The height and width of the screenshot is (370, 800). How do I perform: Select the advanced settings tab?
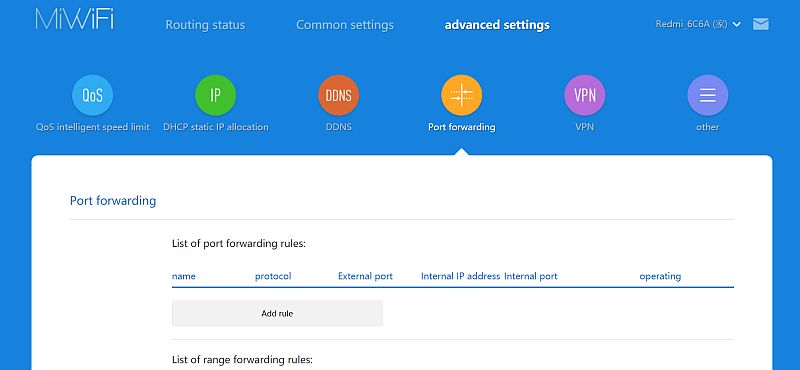pos(497,24)
